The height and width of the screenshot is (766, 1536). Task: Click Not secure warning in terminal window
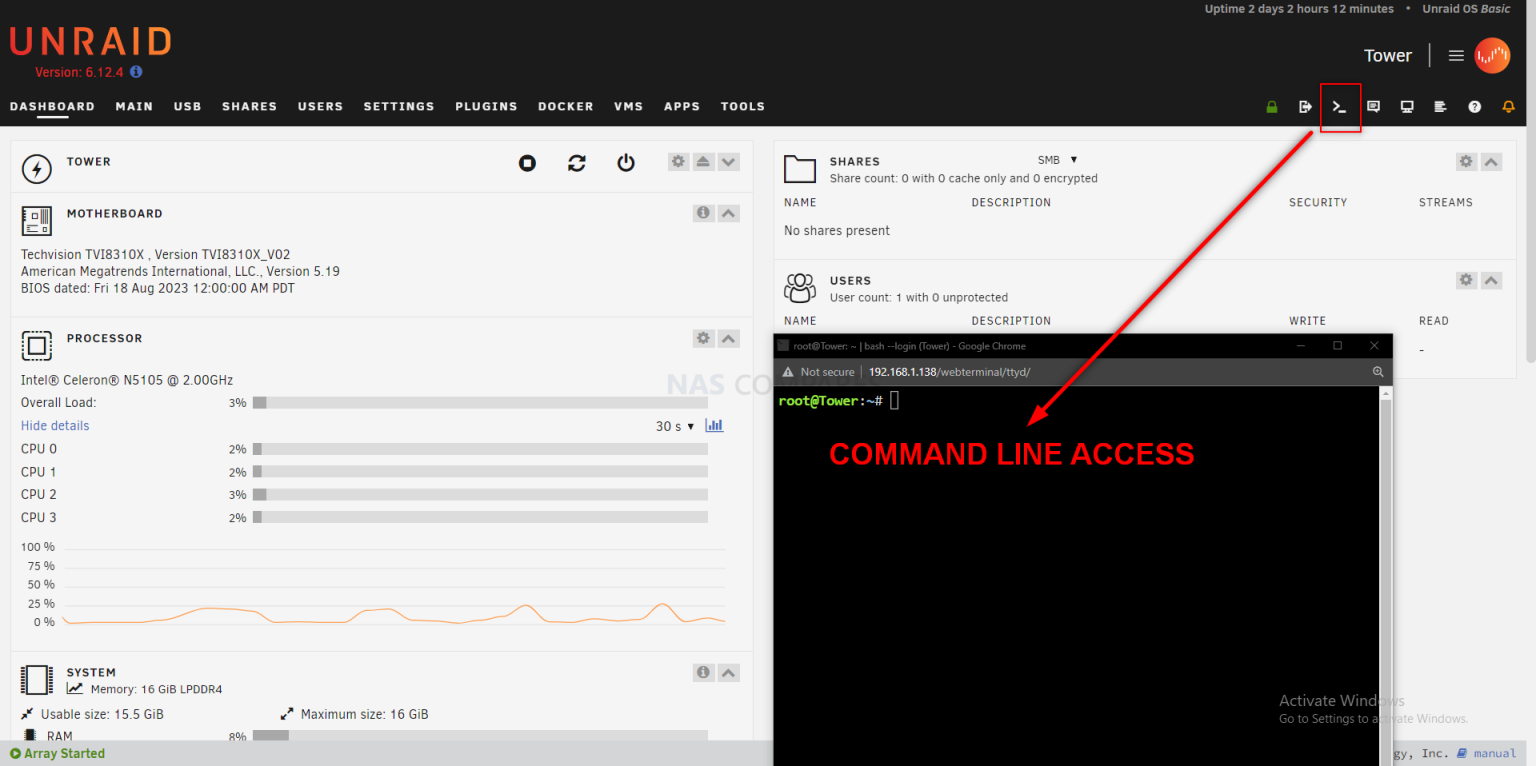[818, 372]
